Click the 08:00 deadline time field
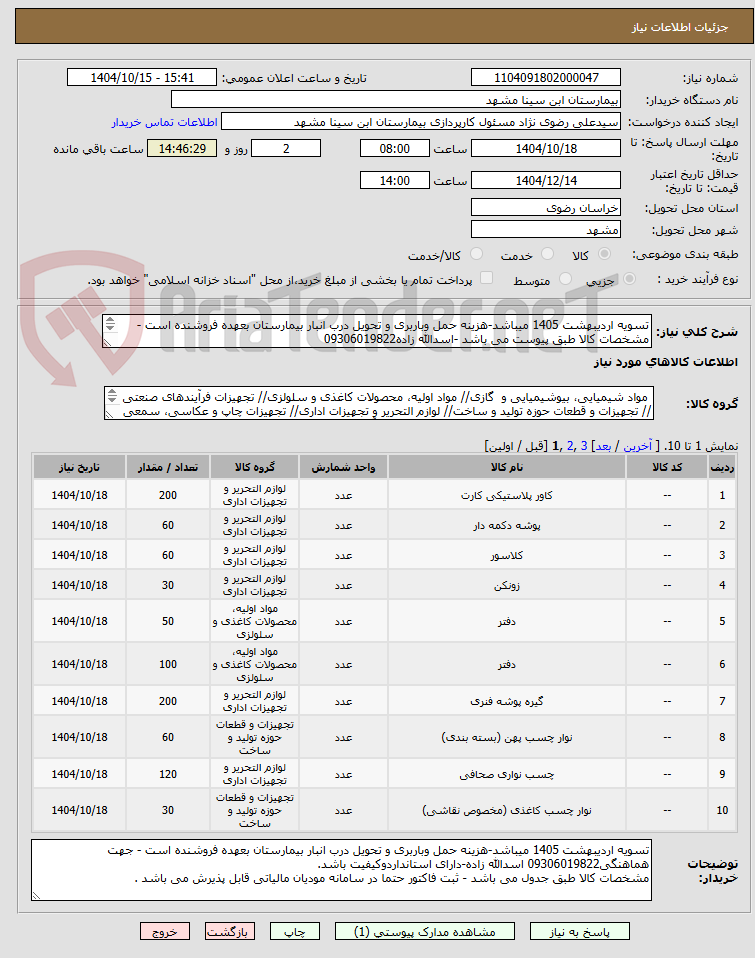This screenshot has width=755, height=958. (x=395, y=148)
